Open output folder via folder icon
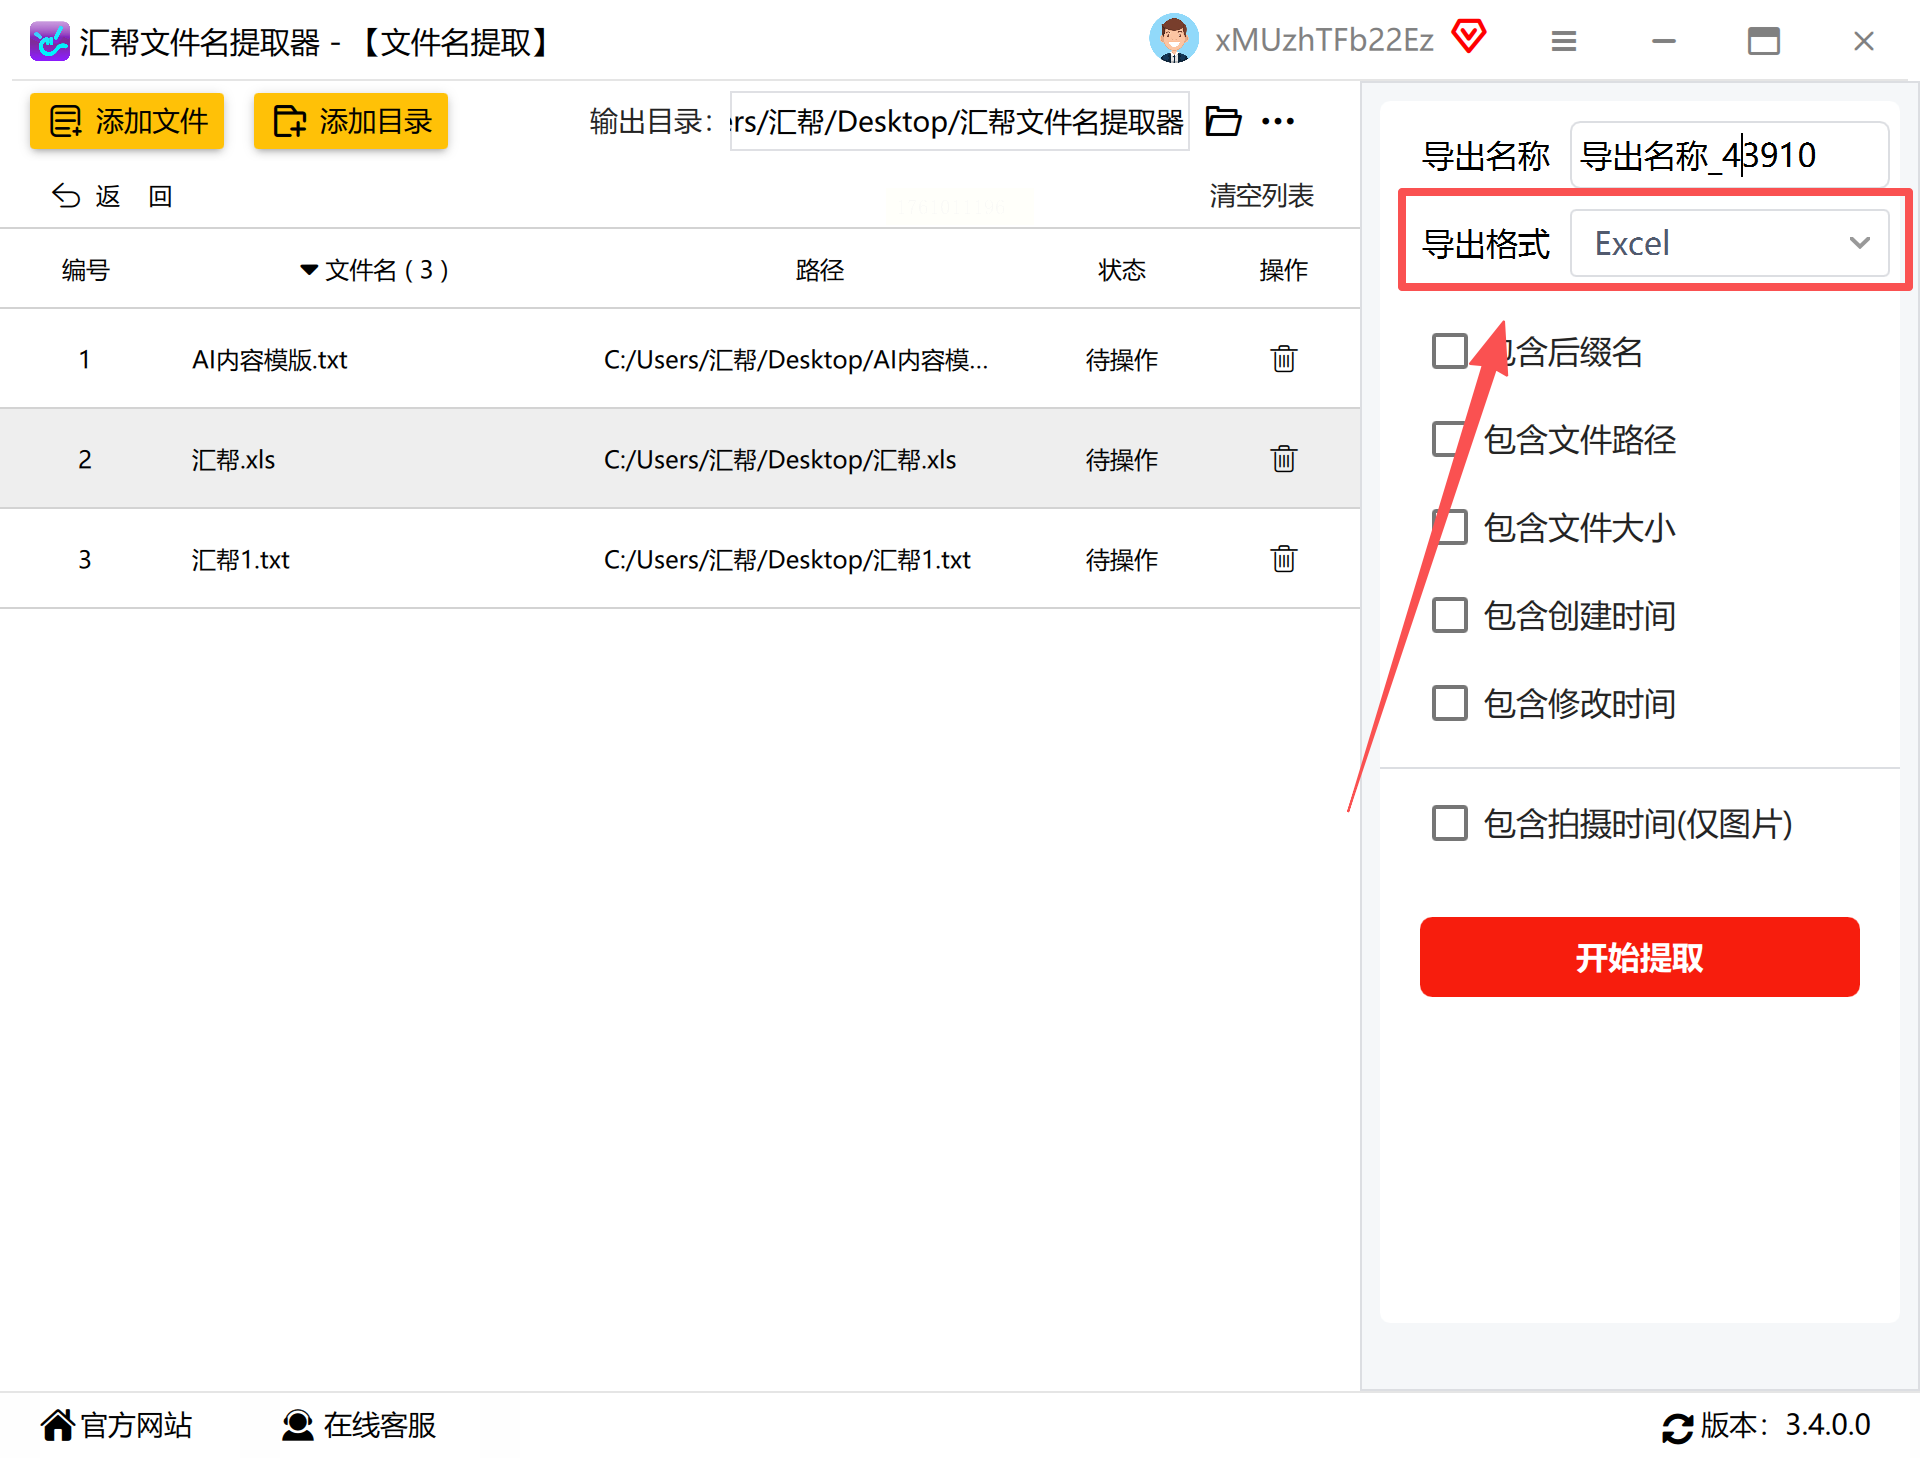Viewport: 1920px width, 1458px height. pyautogui.click(x=1223, y=122)
